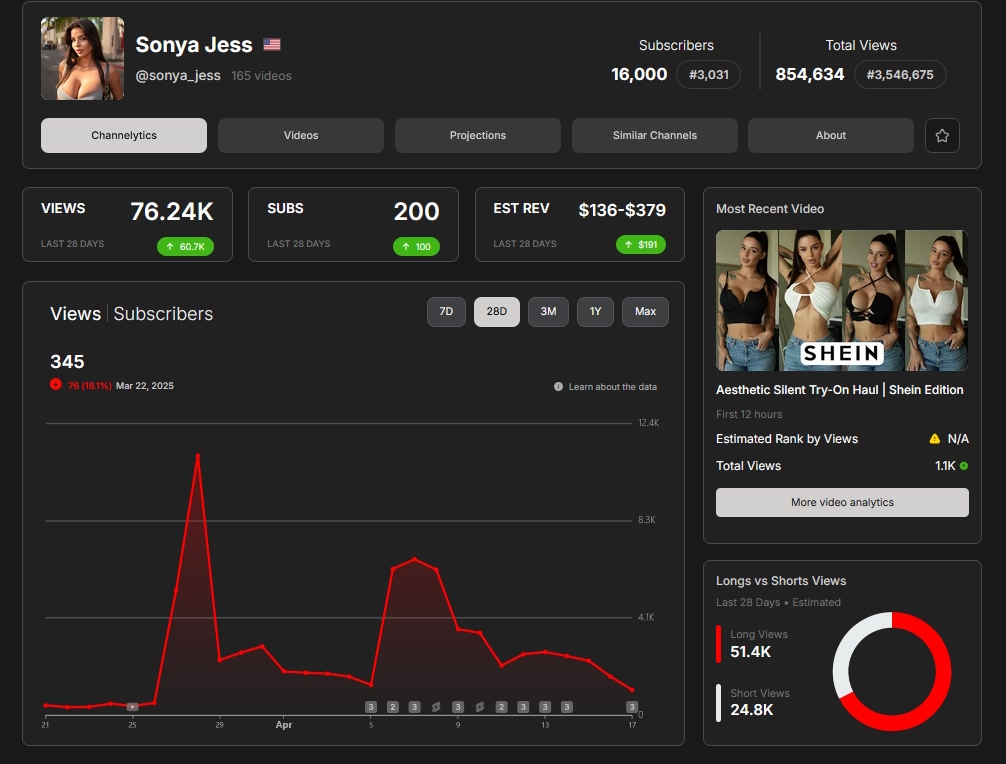Click the video marker icon at Mar 25
The image size is (1006, 764).
(x=132, y=707)
